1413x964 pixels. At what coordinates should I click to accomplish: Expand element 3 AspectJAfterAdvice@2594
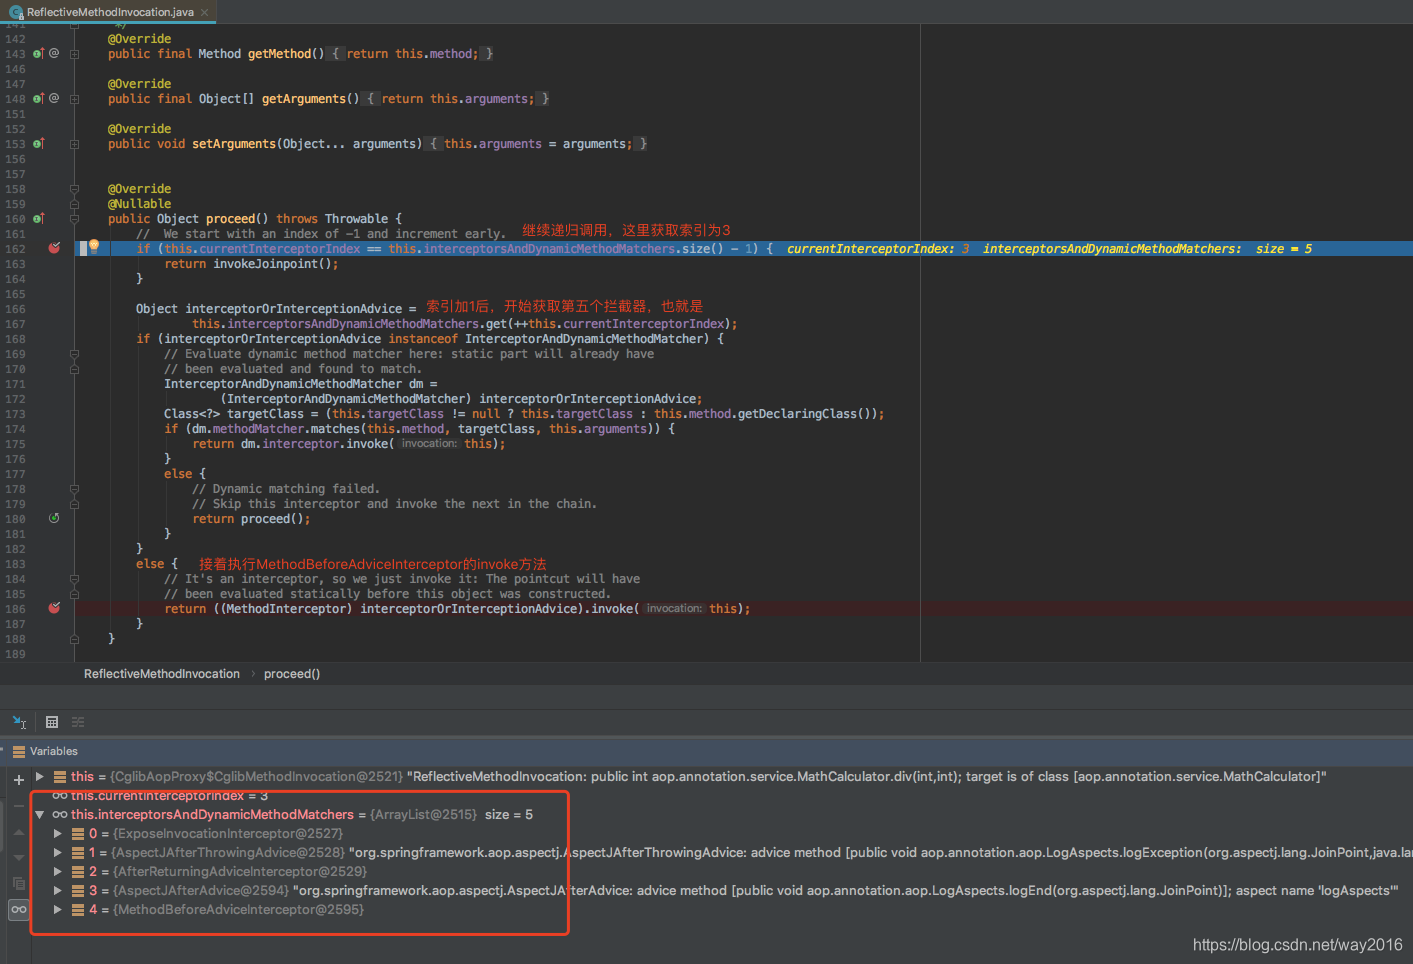click(x=58, y=891)
